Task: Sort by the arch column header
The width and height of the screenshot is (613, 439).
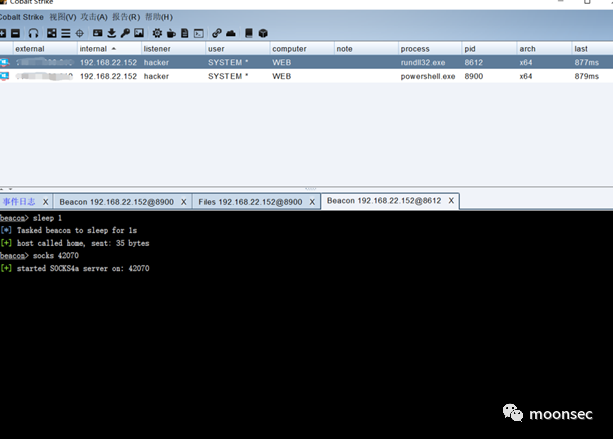Action: (544, 48)
